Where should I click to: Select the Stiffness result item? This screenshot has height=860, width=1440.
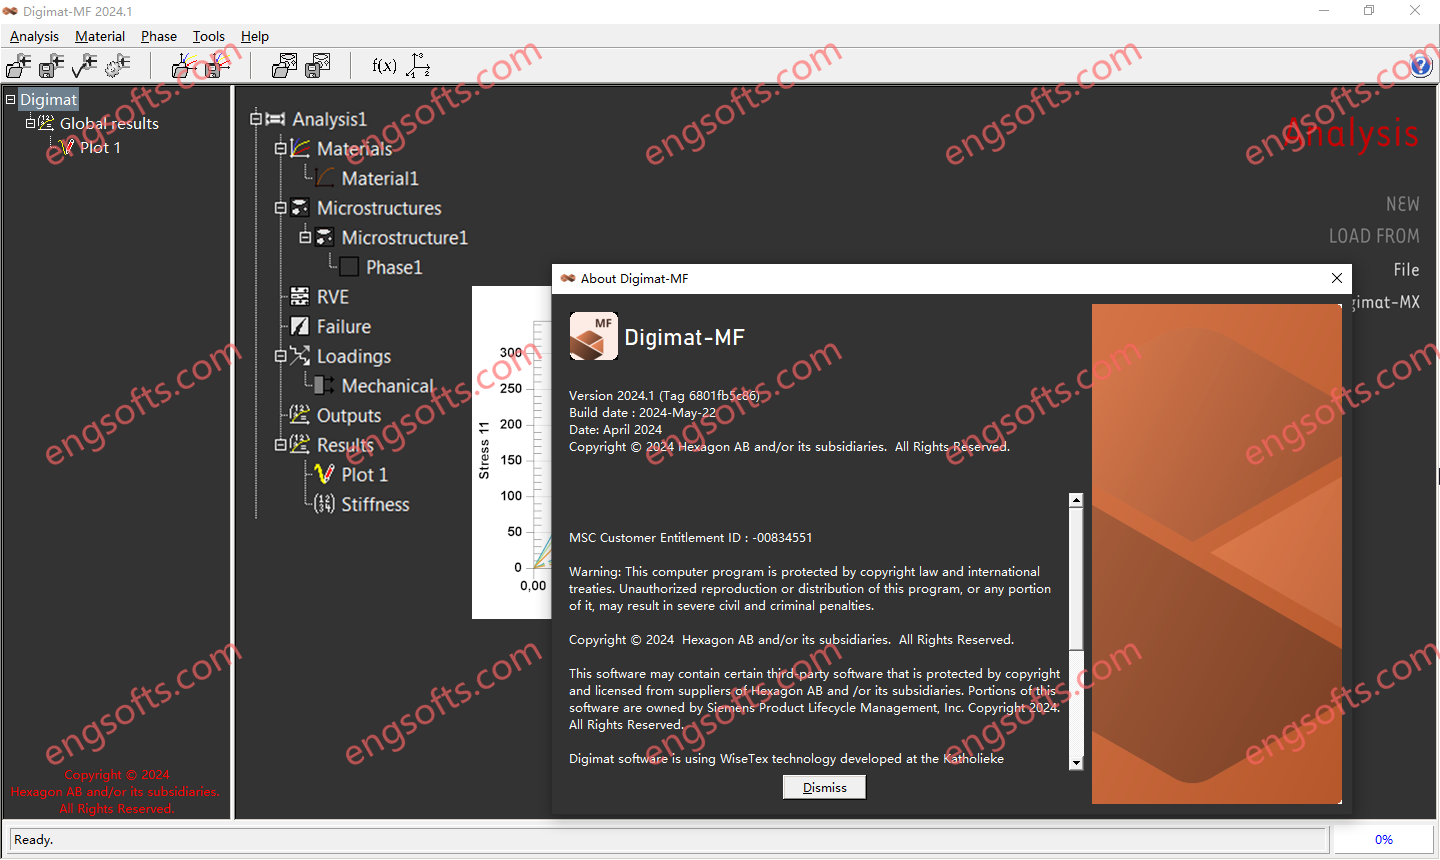pyautogui.click(x=375, y=504)
